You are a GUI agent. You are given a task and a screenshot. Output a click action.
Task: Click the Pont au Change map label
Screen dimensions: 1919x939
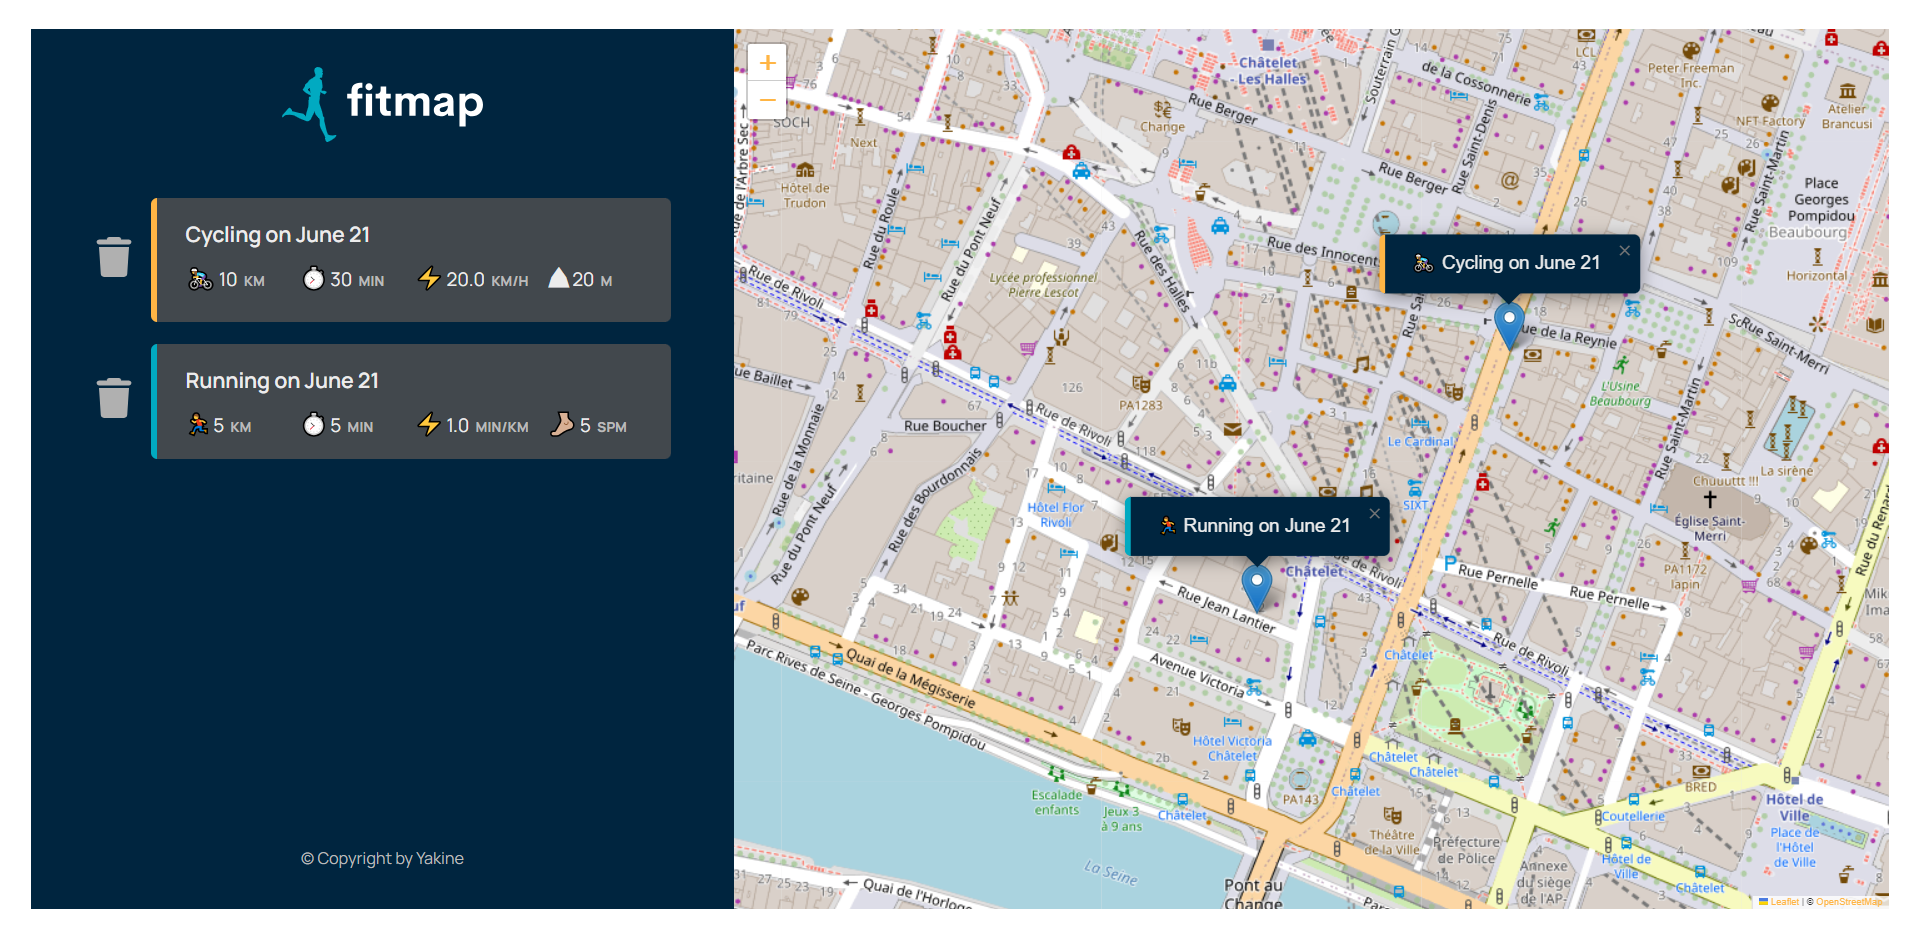click(1253, 894)
